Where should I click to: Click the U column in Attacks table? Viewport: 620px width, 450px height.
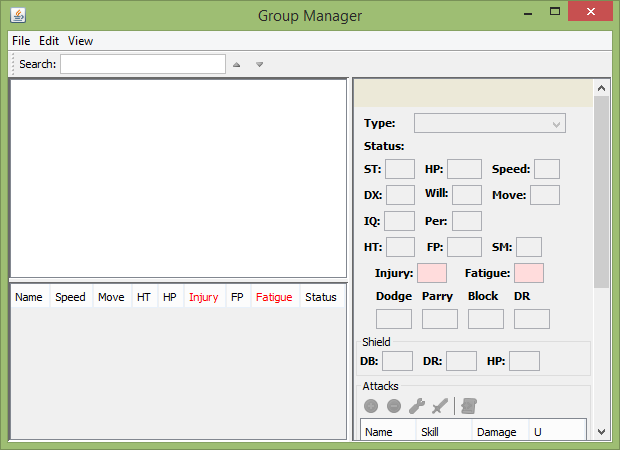[557, 432]
